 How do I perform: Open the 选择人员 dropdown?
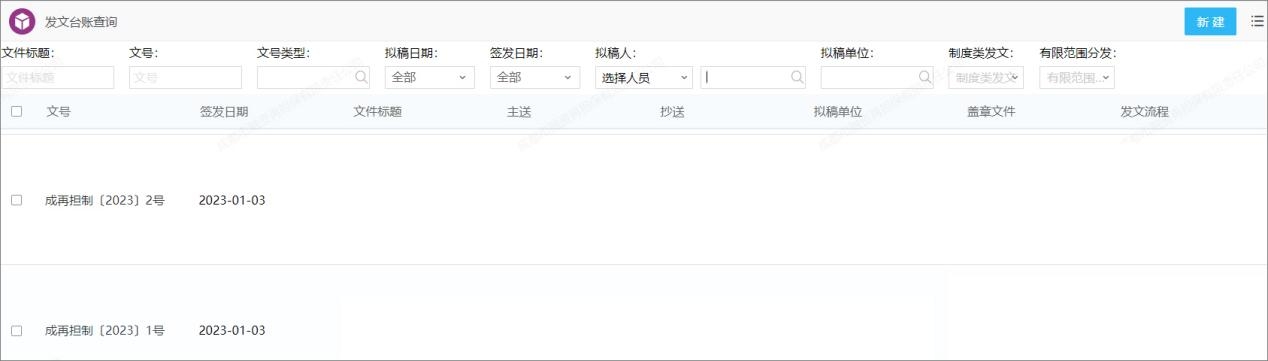click(x=644, y=77)
